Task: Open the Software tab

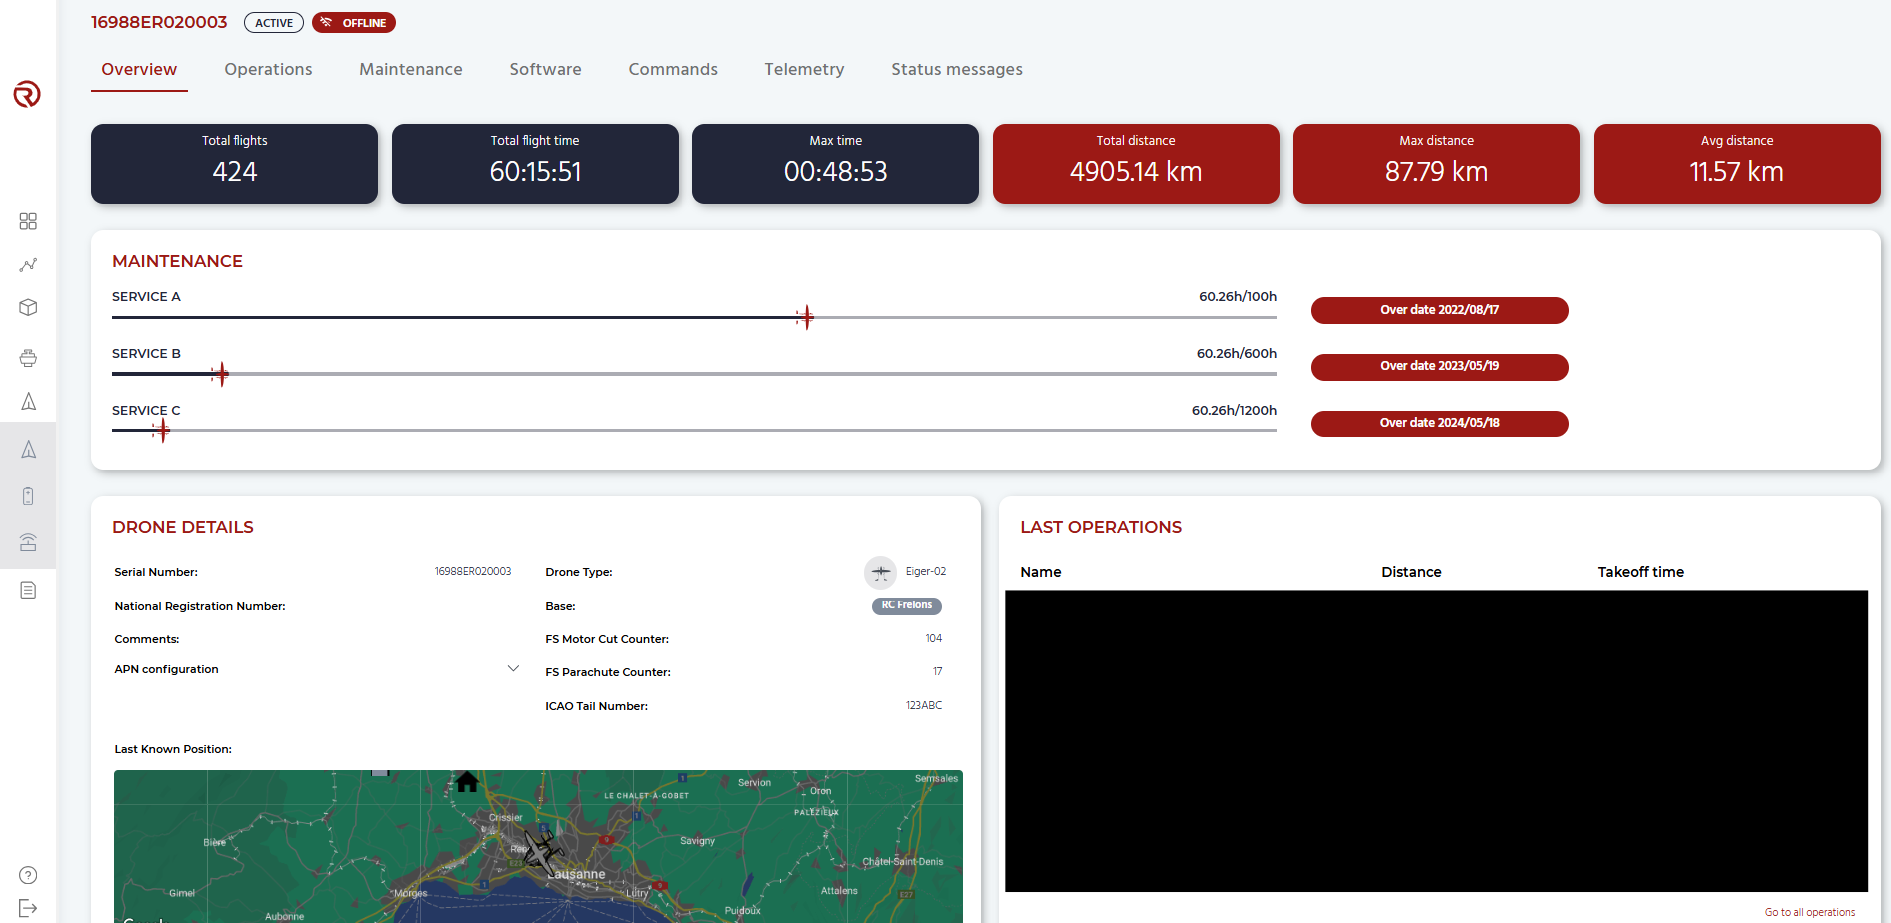Action: pos(545,69)
